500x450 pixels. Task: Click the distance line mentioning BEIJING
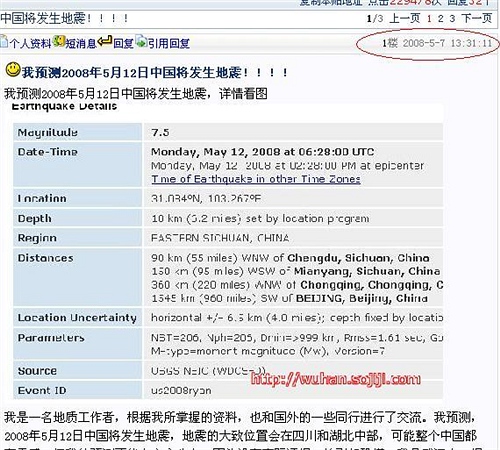click(289, 298)
